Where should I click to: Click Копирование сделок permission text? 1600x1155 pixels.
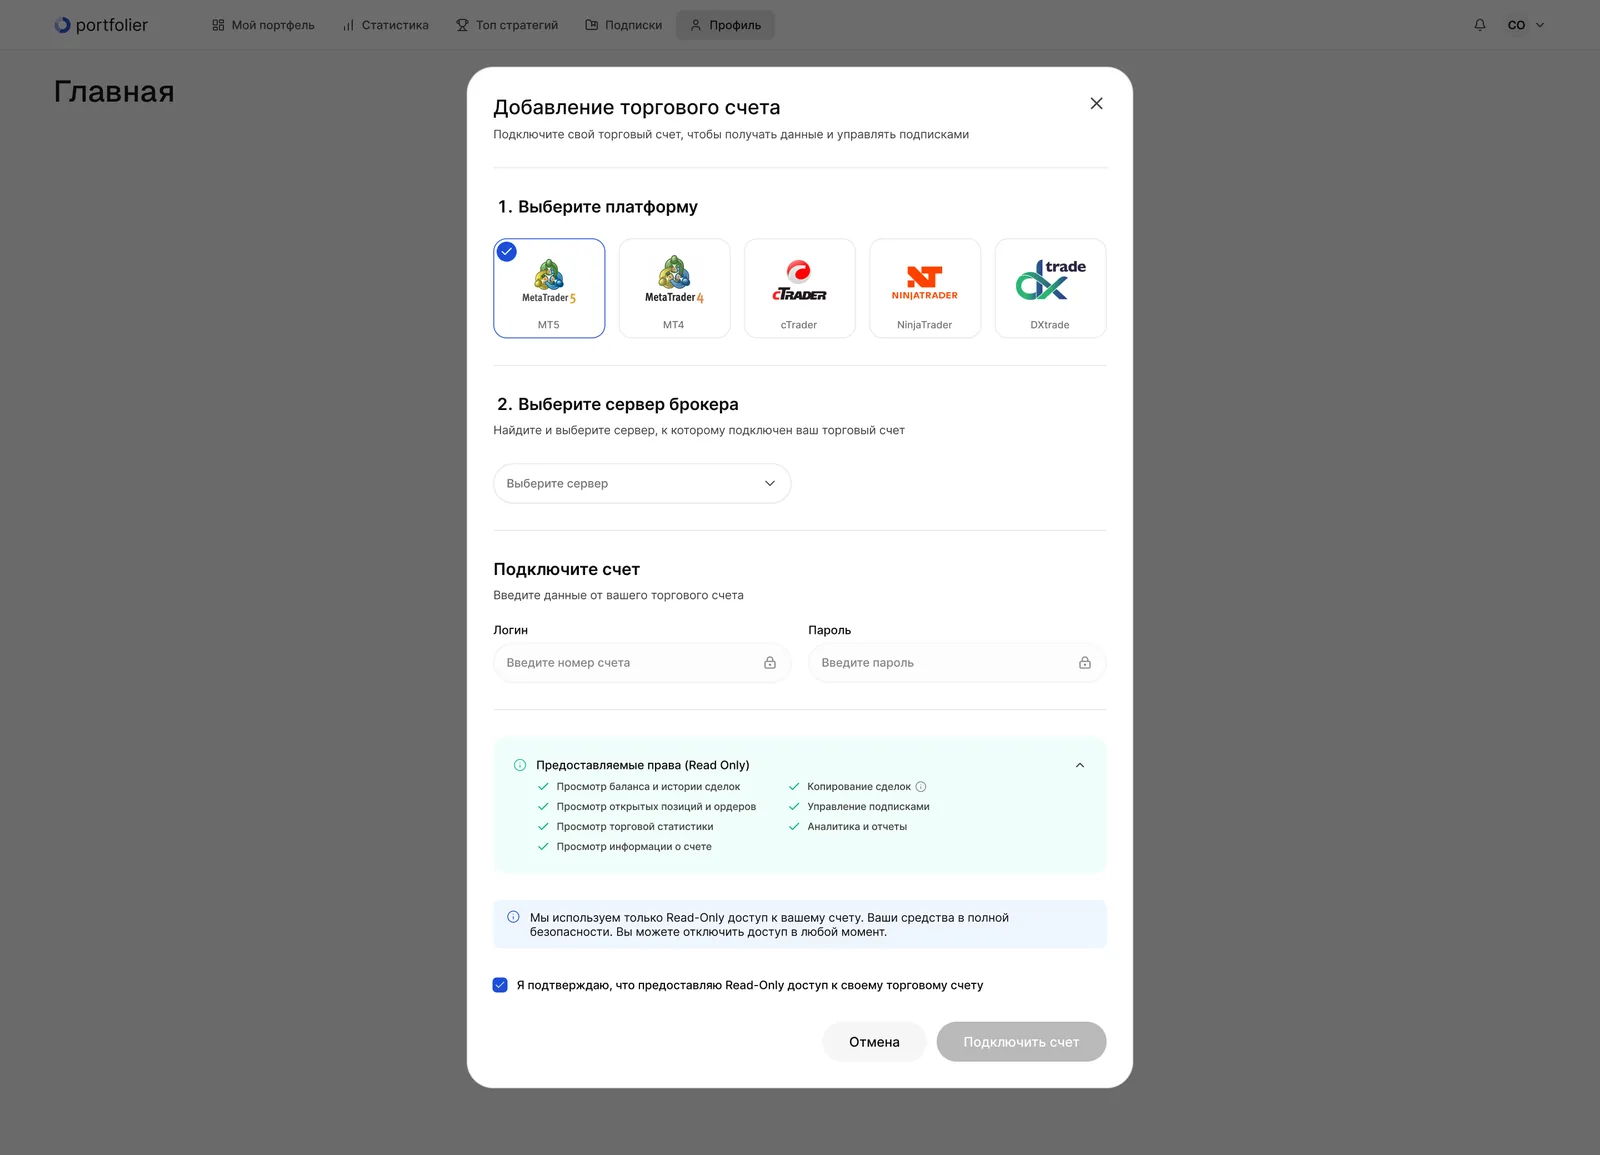click(859, 787)
